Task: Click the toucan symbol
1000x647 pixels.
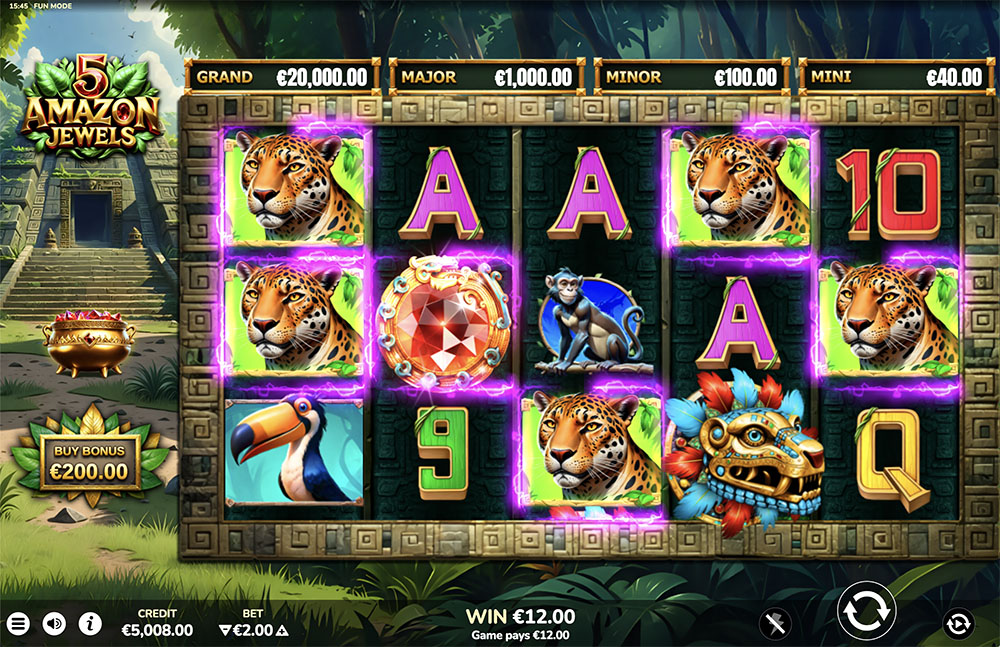Action: coord(294,451)
